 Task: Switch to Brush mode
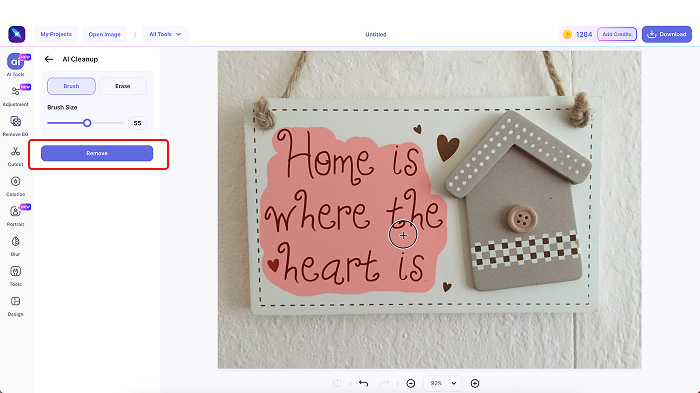pyautogui.click(x=71, y=86)
